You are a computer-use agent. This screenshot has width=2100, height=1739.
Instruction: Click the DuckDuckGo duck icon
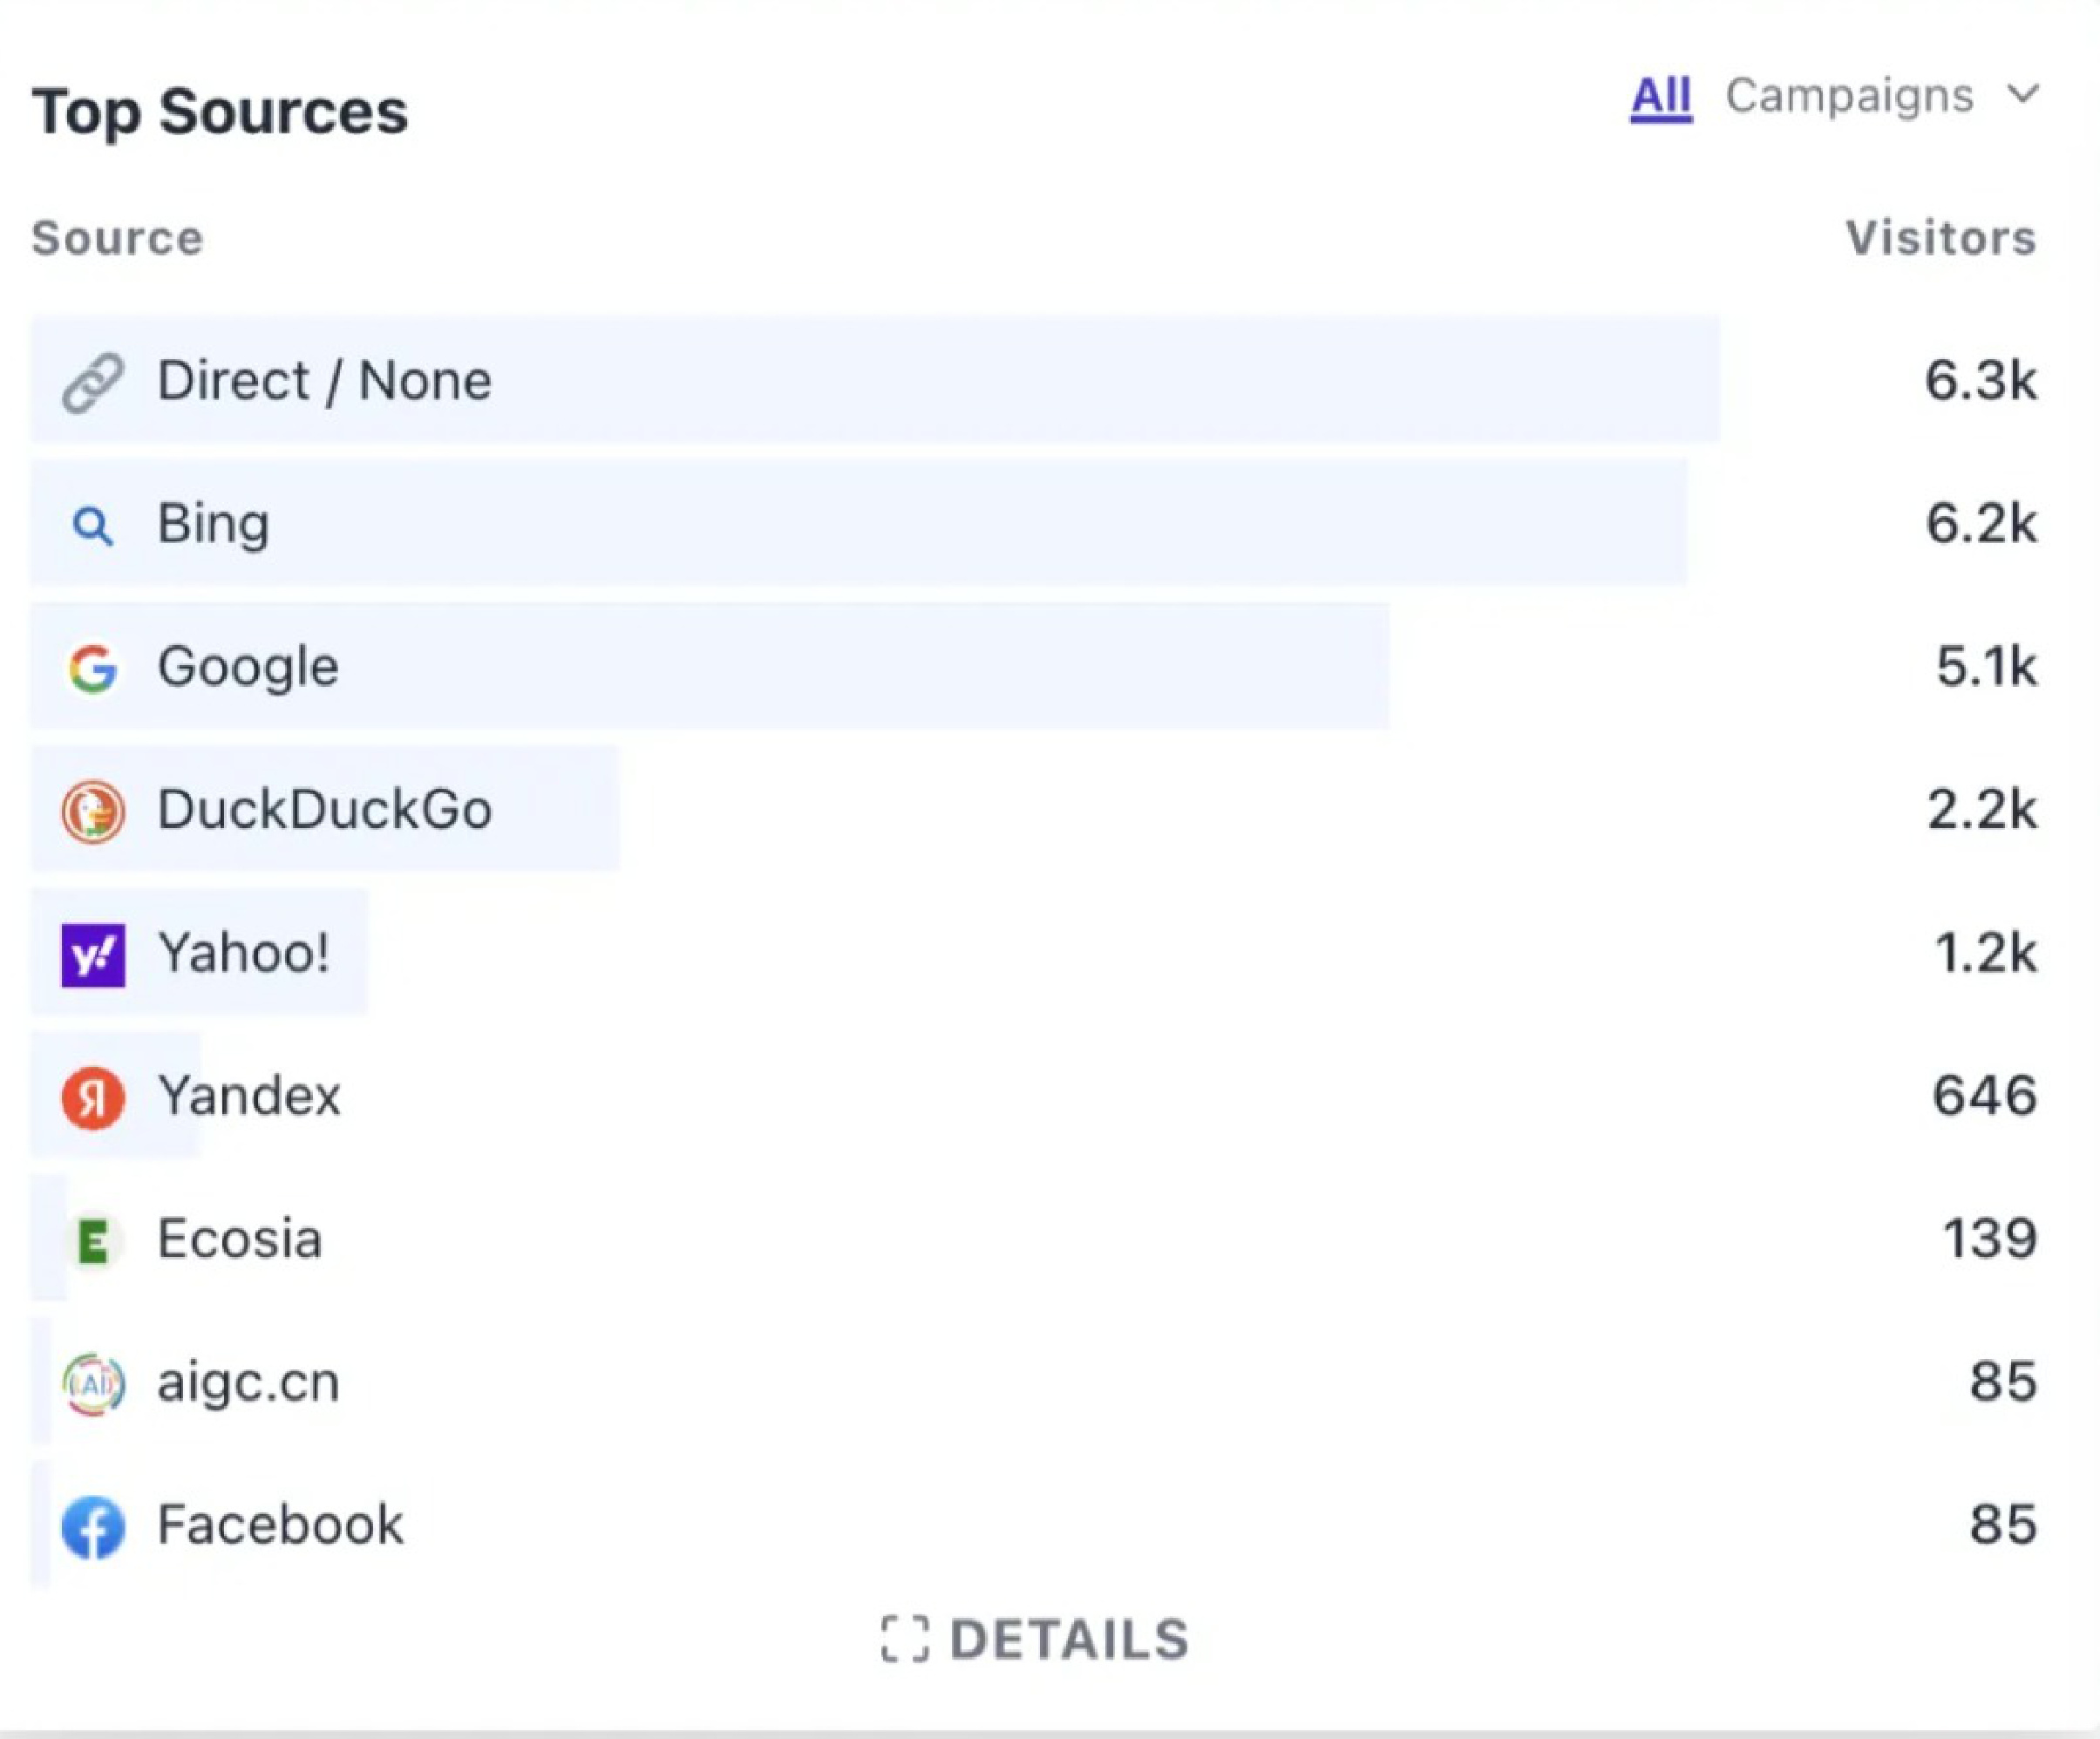pyautogui.click(x=93, y=811)
